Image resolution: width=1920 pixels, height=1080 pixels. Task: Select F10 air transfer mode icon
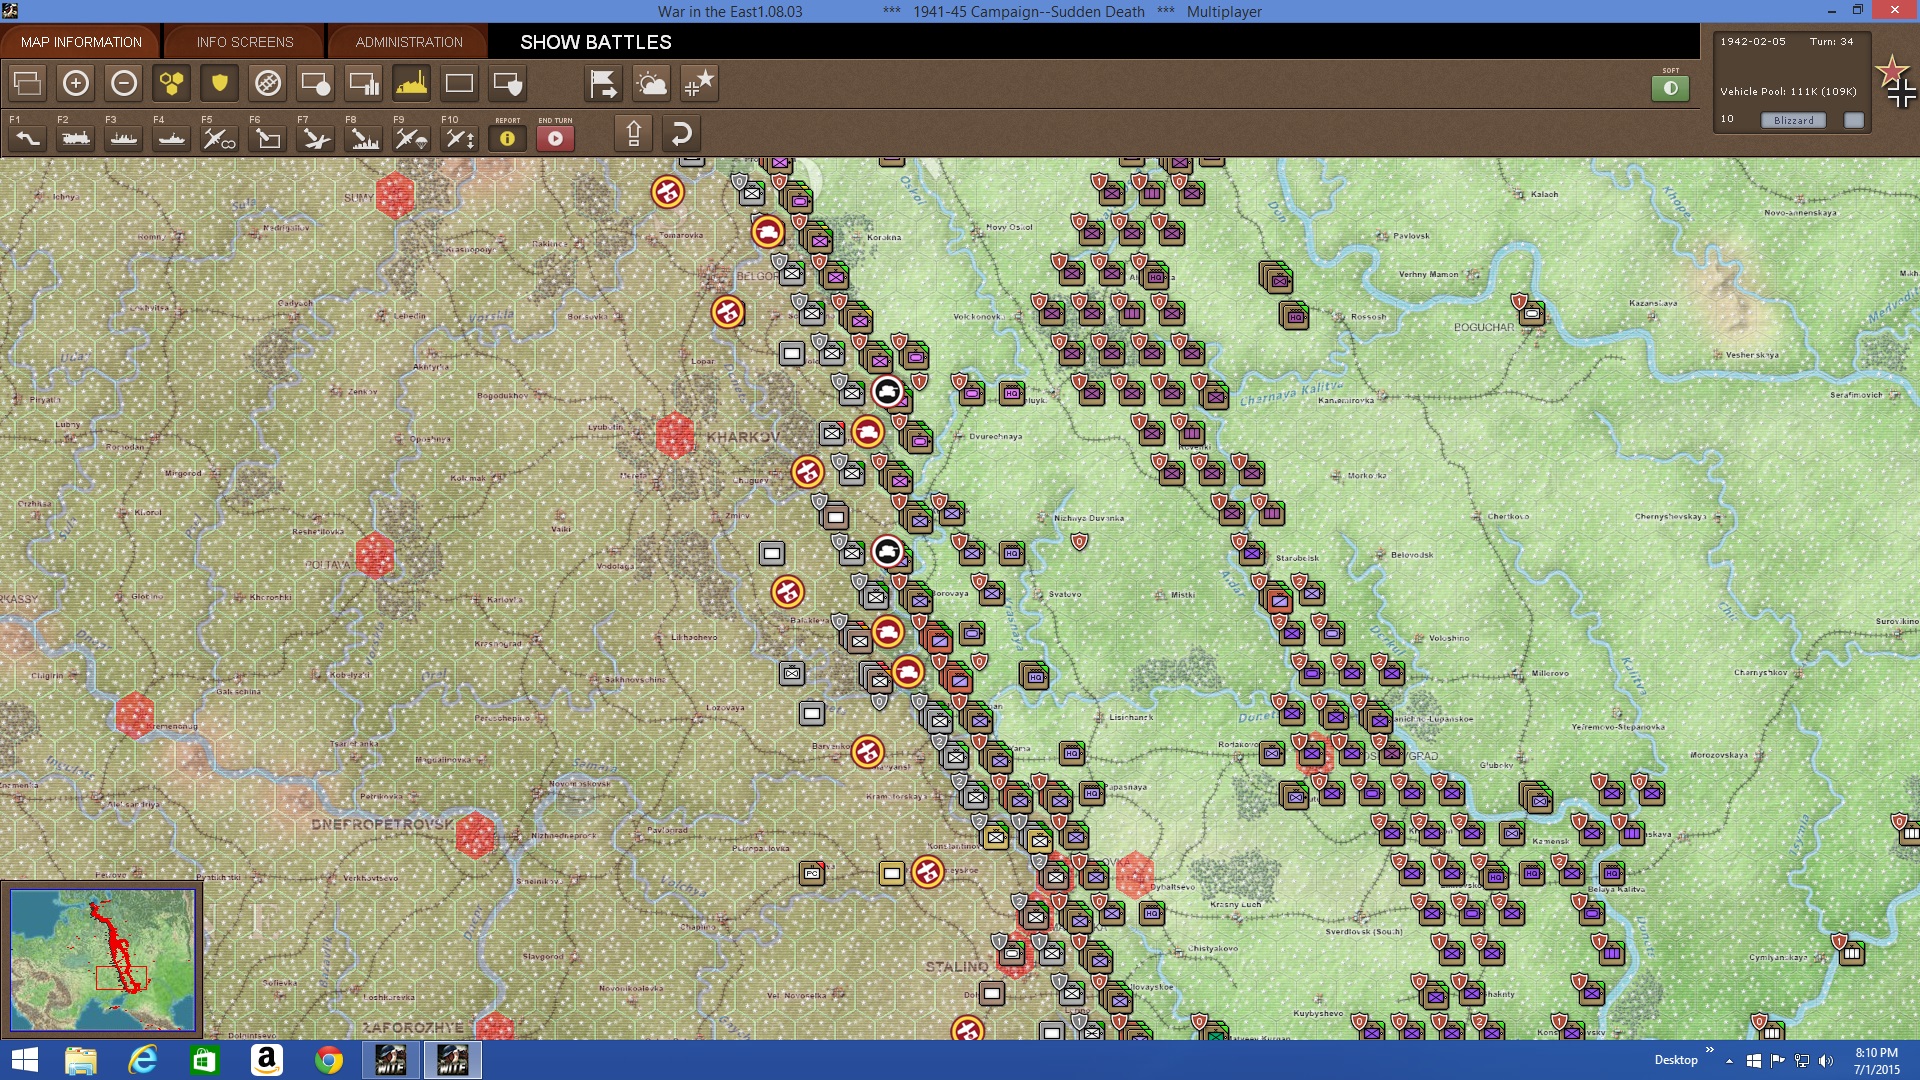coord(460,138)
